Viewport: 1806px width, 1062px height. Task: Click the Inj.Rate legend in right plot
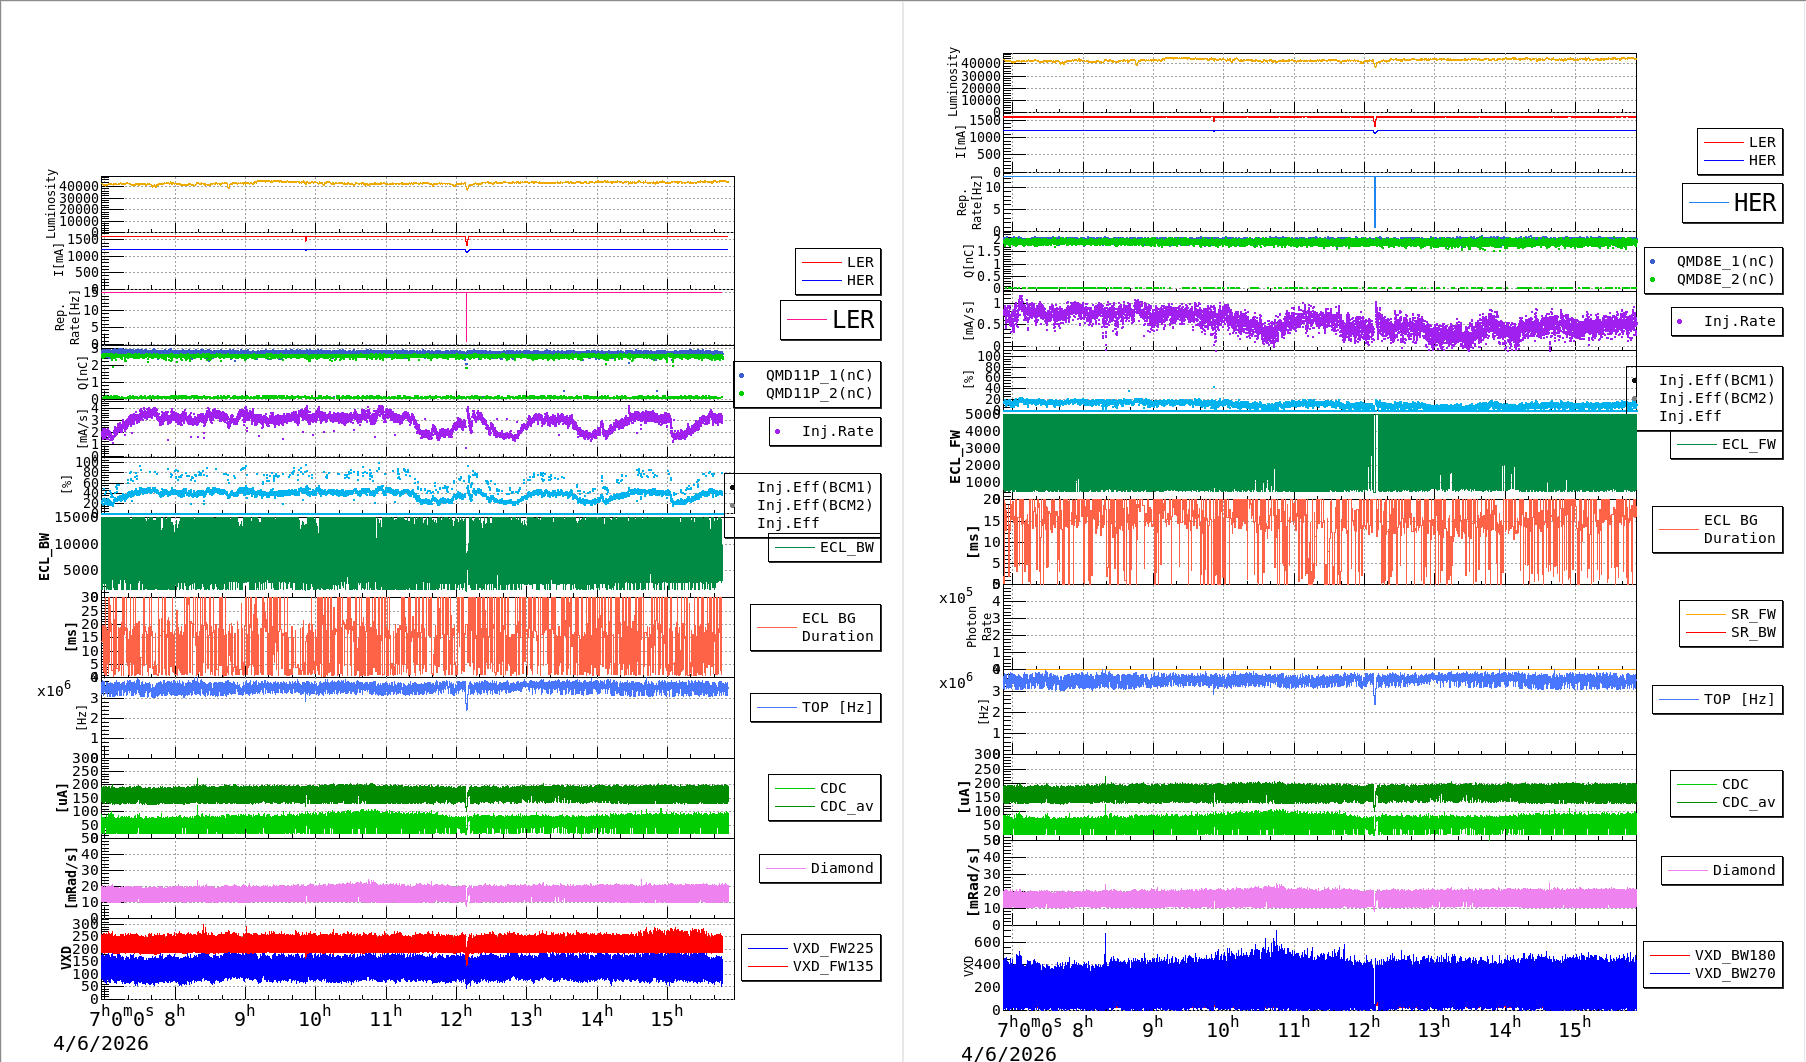tap(1727, 321)
